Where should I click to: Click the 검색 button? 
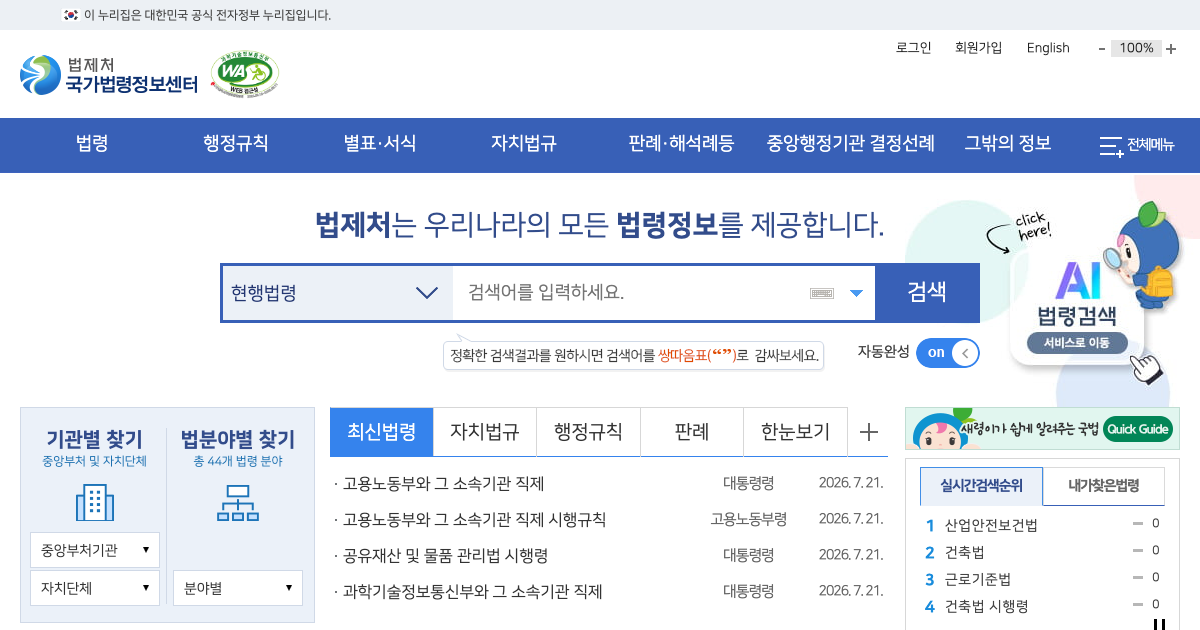[927, 293]
